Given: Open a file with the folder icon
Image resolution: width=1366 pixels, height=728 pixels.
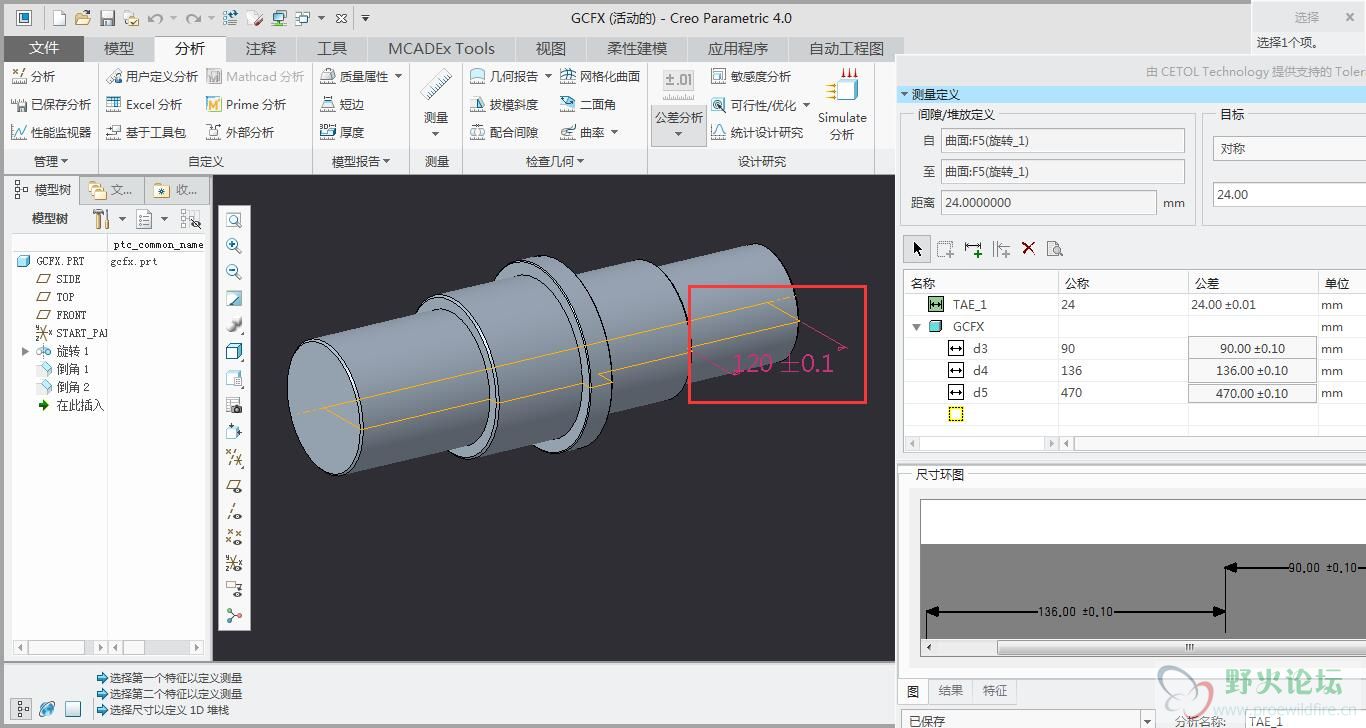Looking at the screenshot, I should click(x=83, y=18).
